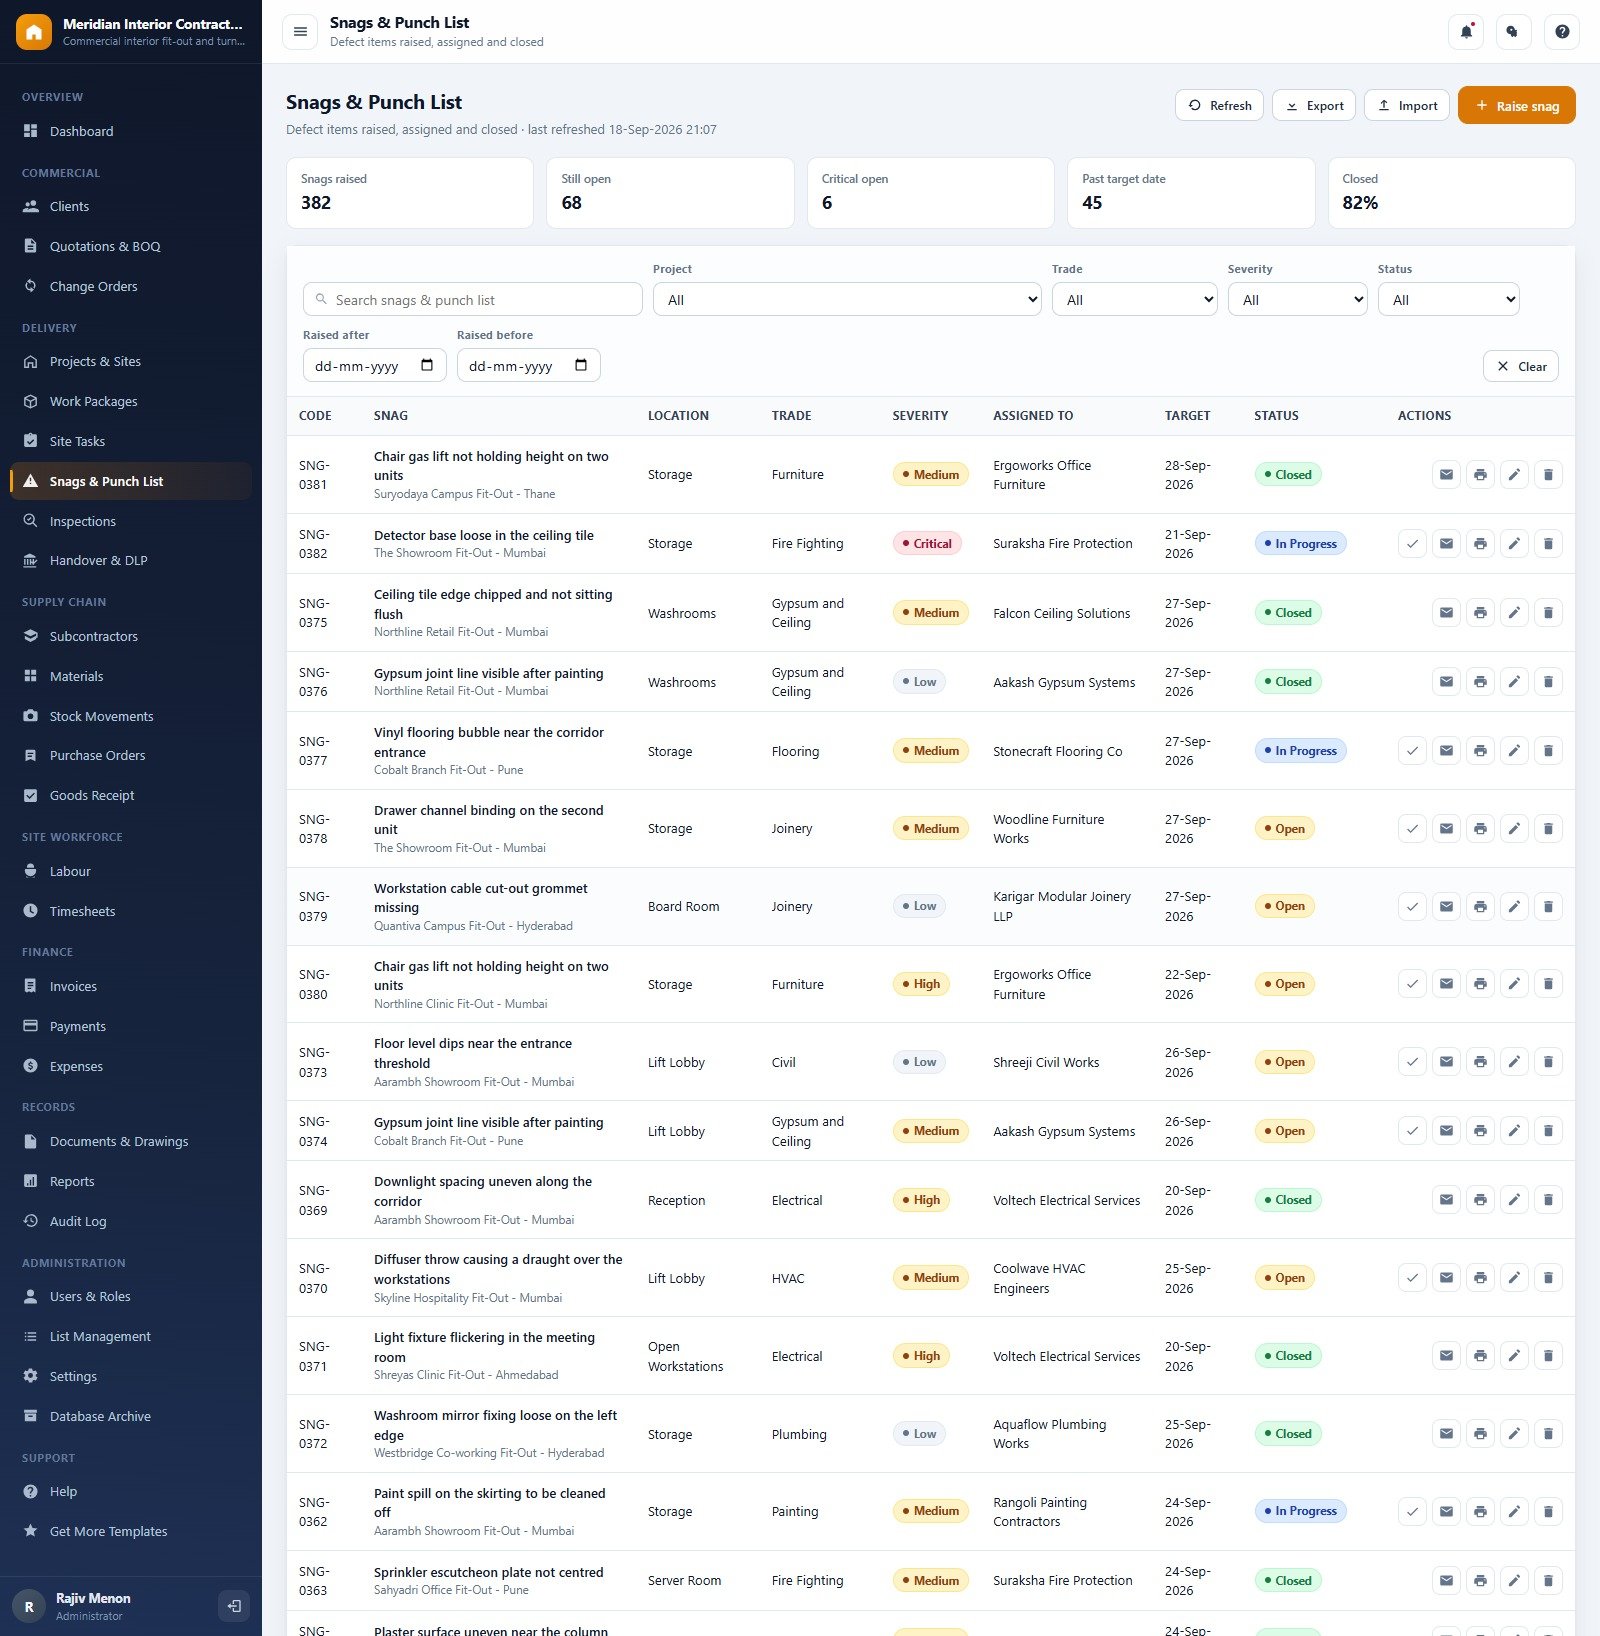Open the help question-mark icon in header
The height and width of the screenshot is (1636, 1600).
[x=1562, y=32]
